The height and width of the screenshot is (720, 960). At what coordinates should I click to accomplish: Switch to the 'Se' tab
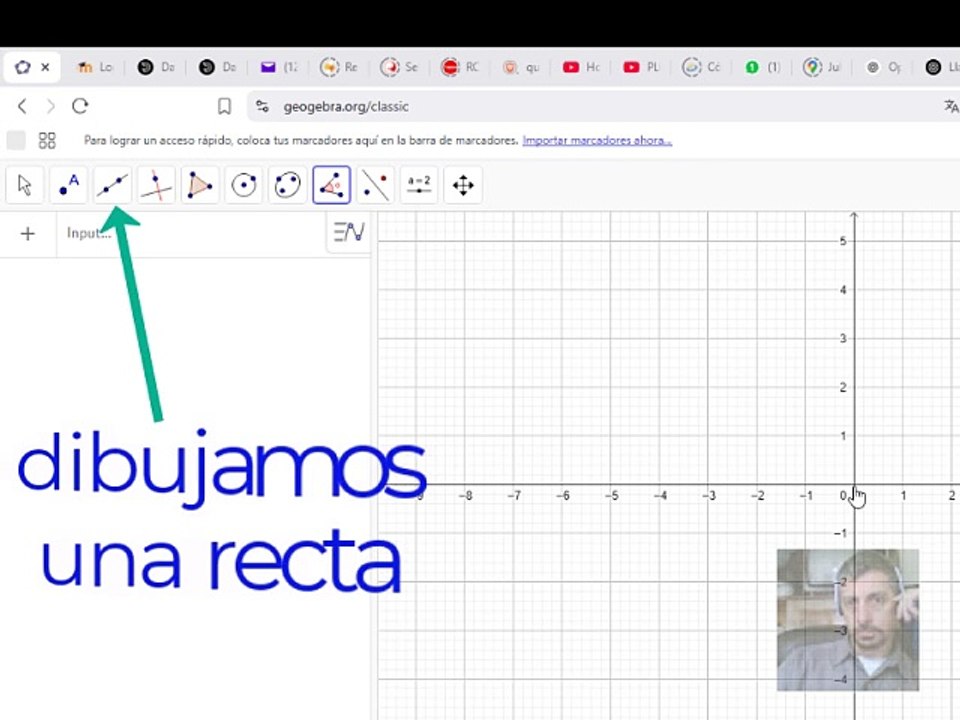(x=399, y=67)
